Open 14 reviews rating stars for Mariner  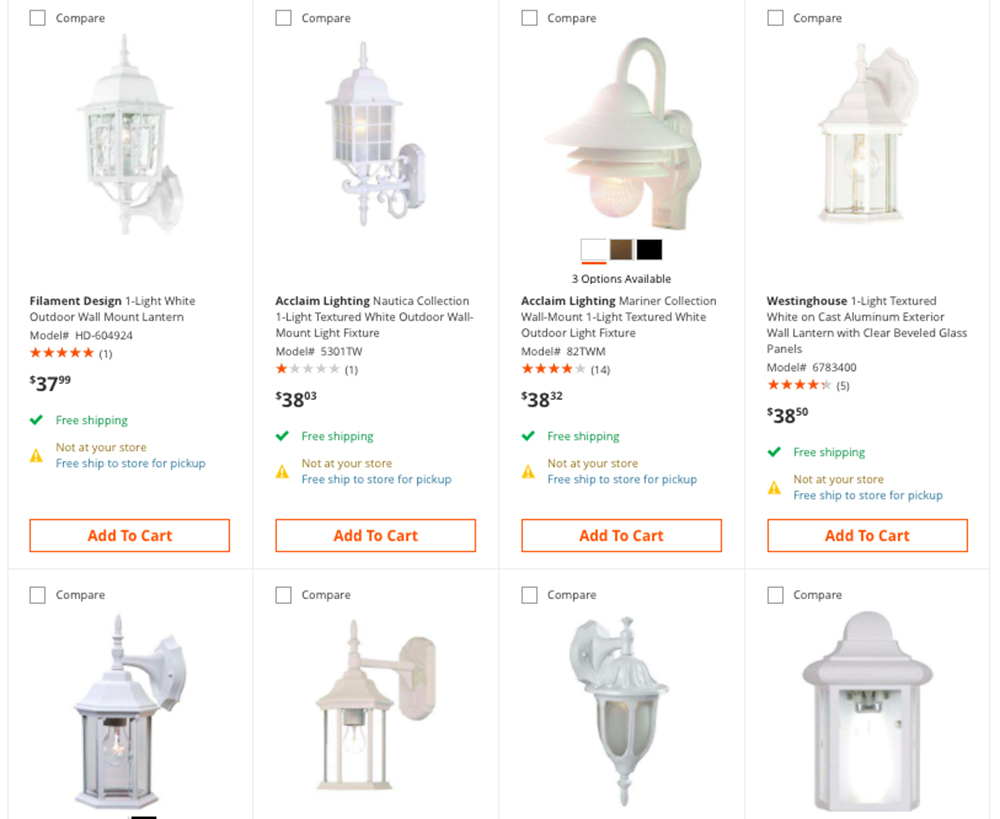pos(554,369)
